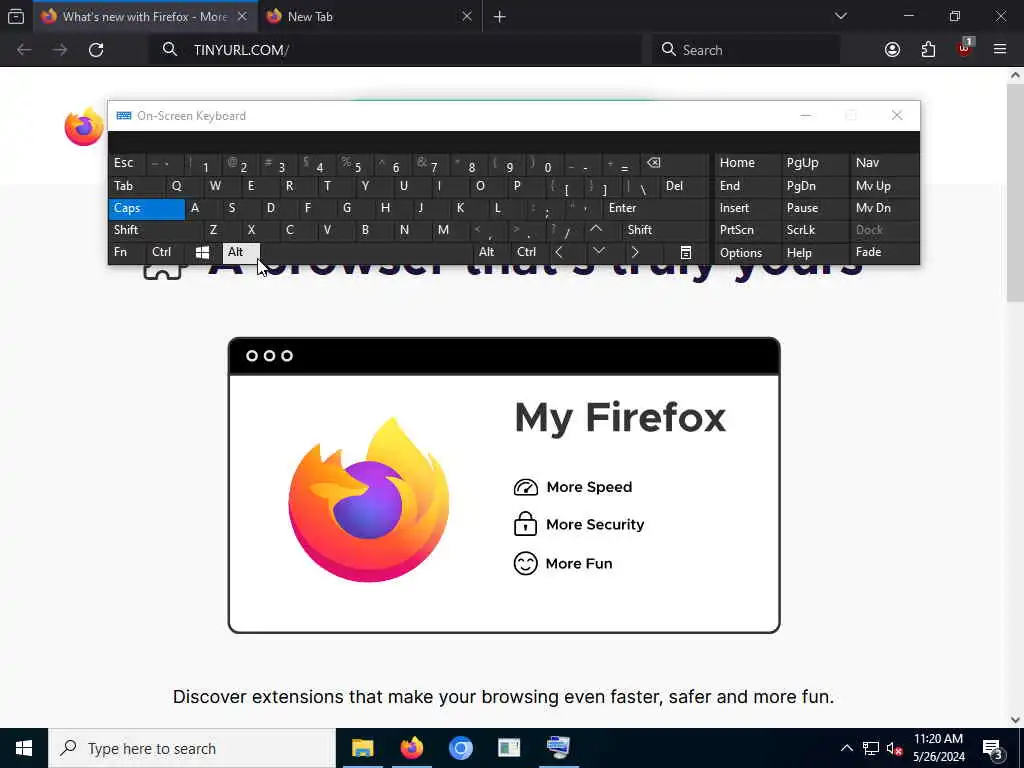Open the muted volume tray icon
This screenshot has width=1024, height=768.
(x=894, y=748)
